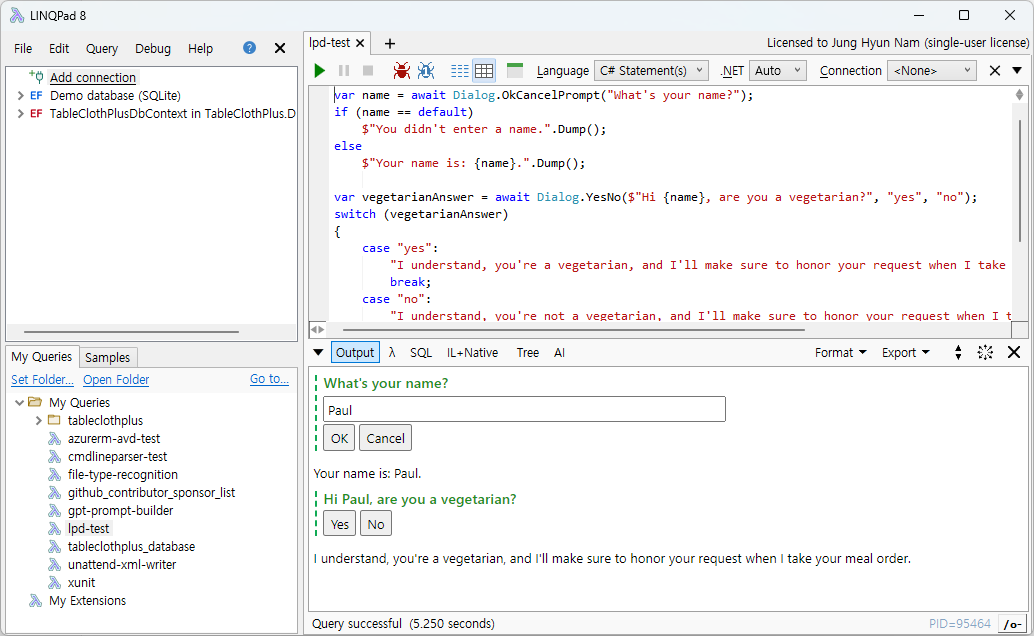Click the up/down arrows results layout icon
This screenshot has width=1034, height=636.
coord(958,352)
